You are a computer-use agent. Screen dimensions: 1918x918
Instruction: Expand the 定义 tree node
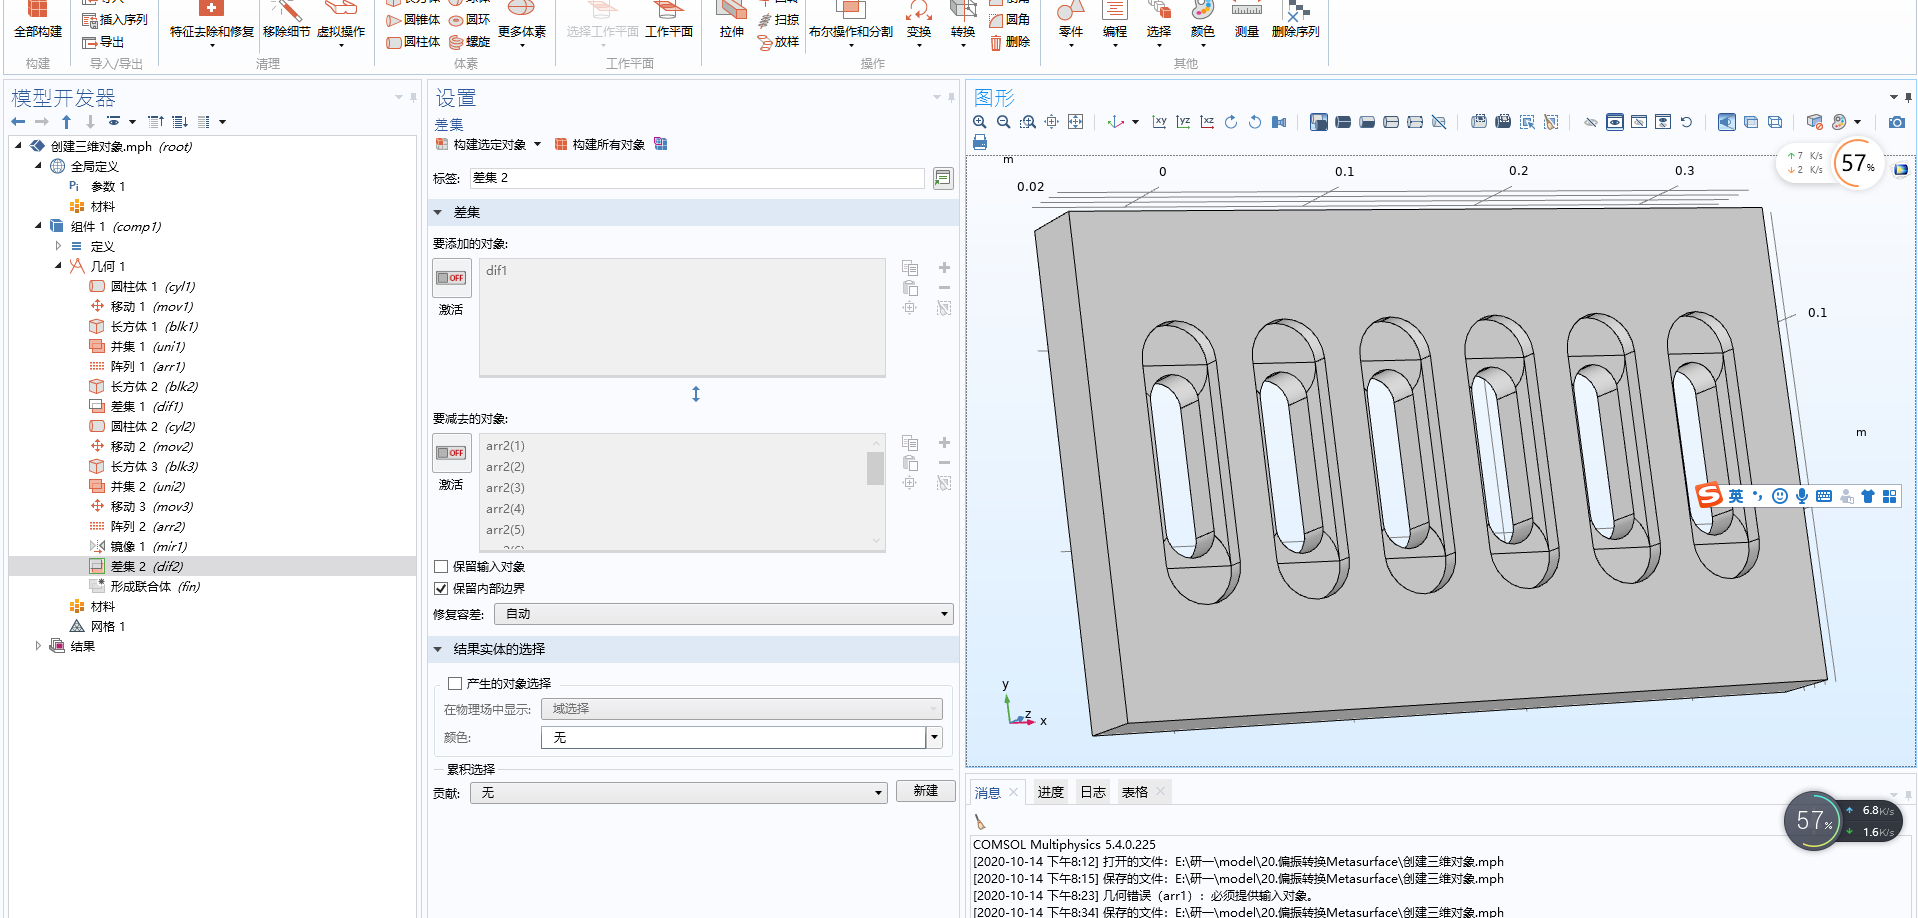(x=58, y=246)
